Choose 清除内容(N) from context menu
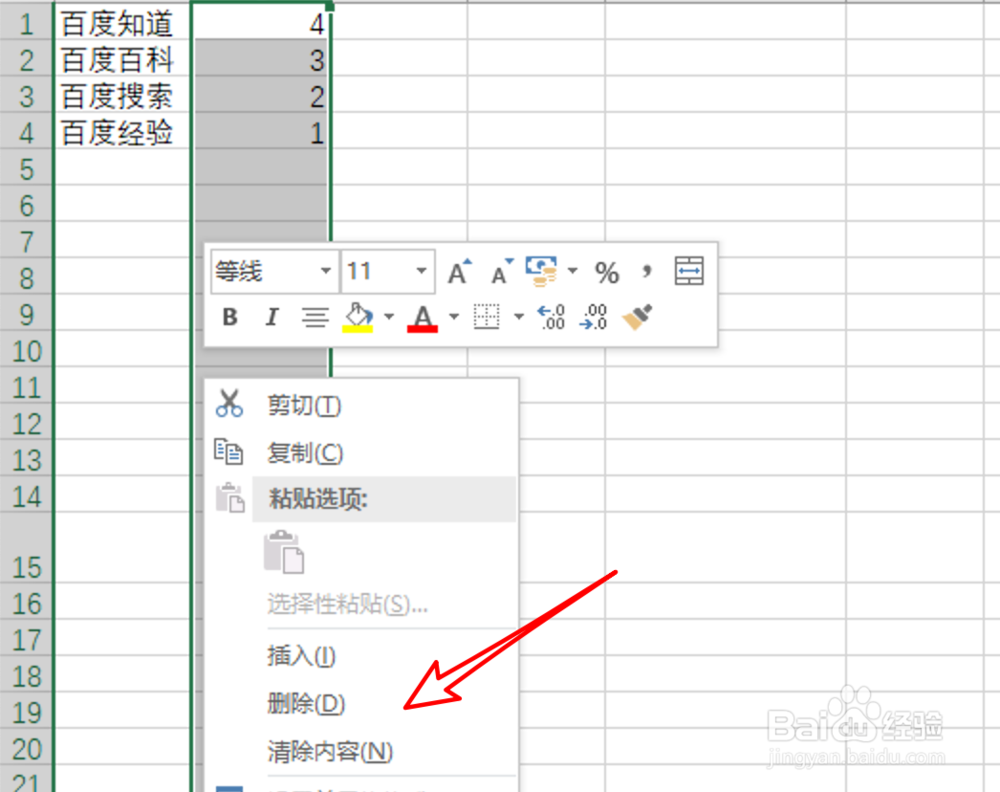 (x=362, y=752)
